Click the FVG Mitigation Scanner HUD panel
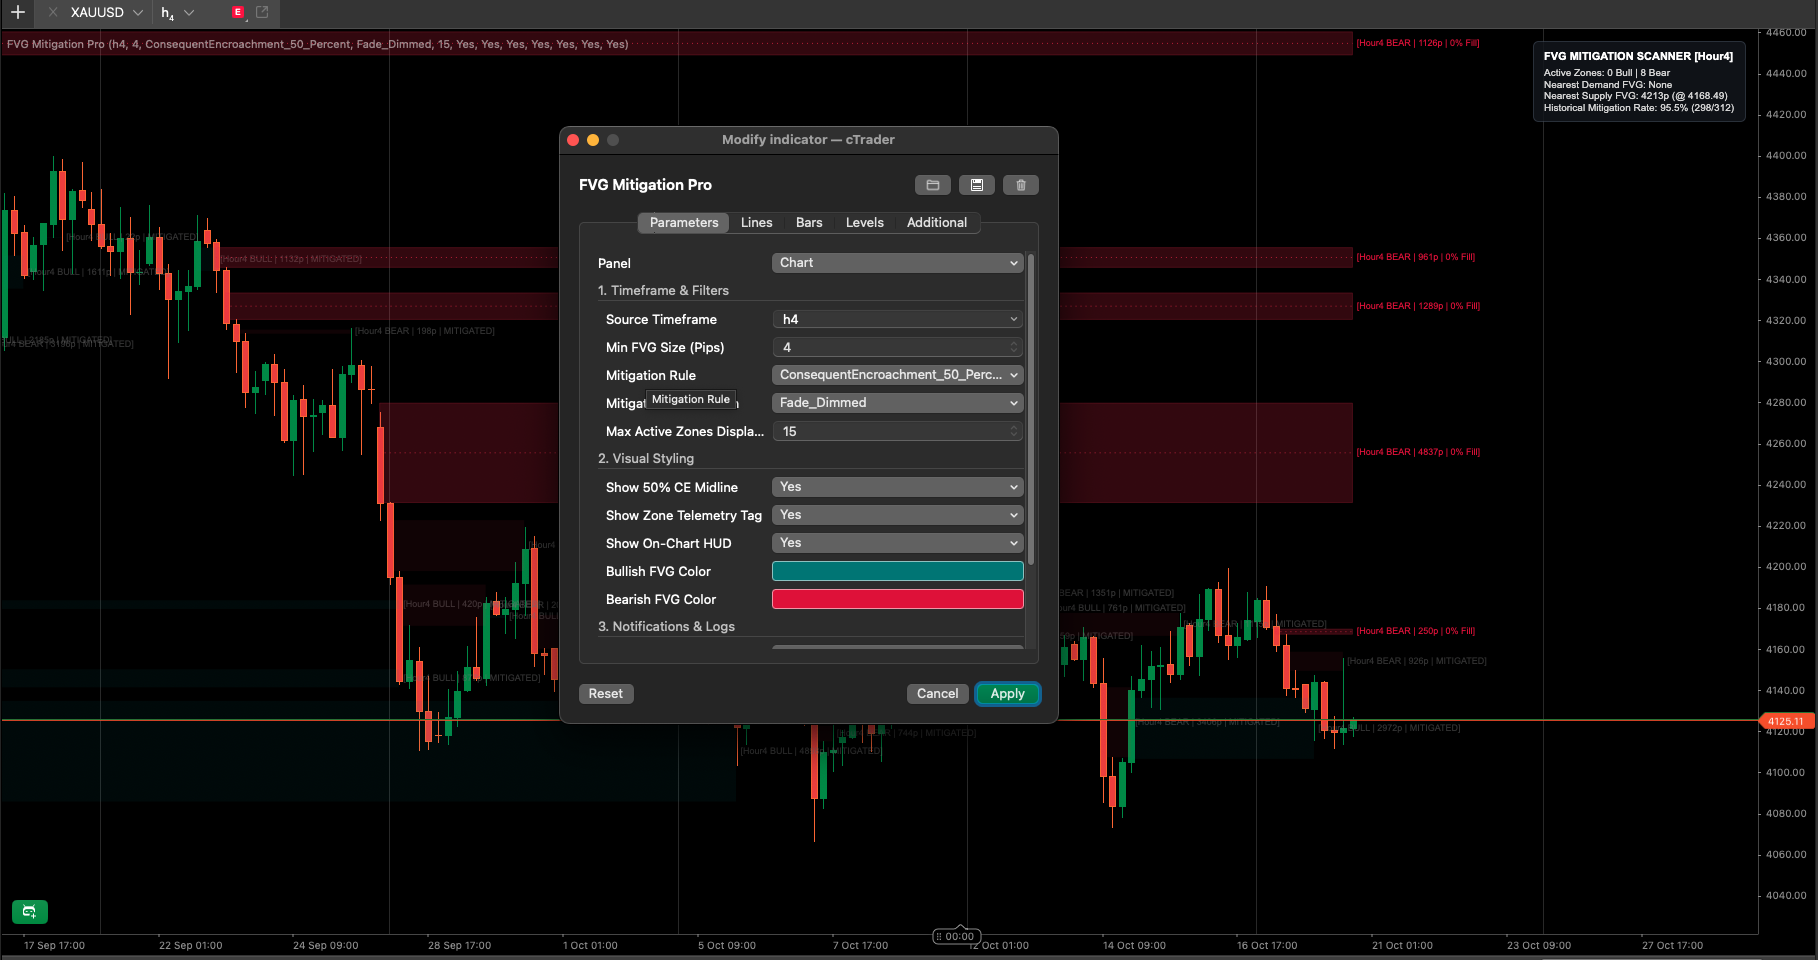The width and height of the screenshot is (1818, 960). 1639,82
